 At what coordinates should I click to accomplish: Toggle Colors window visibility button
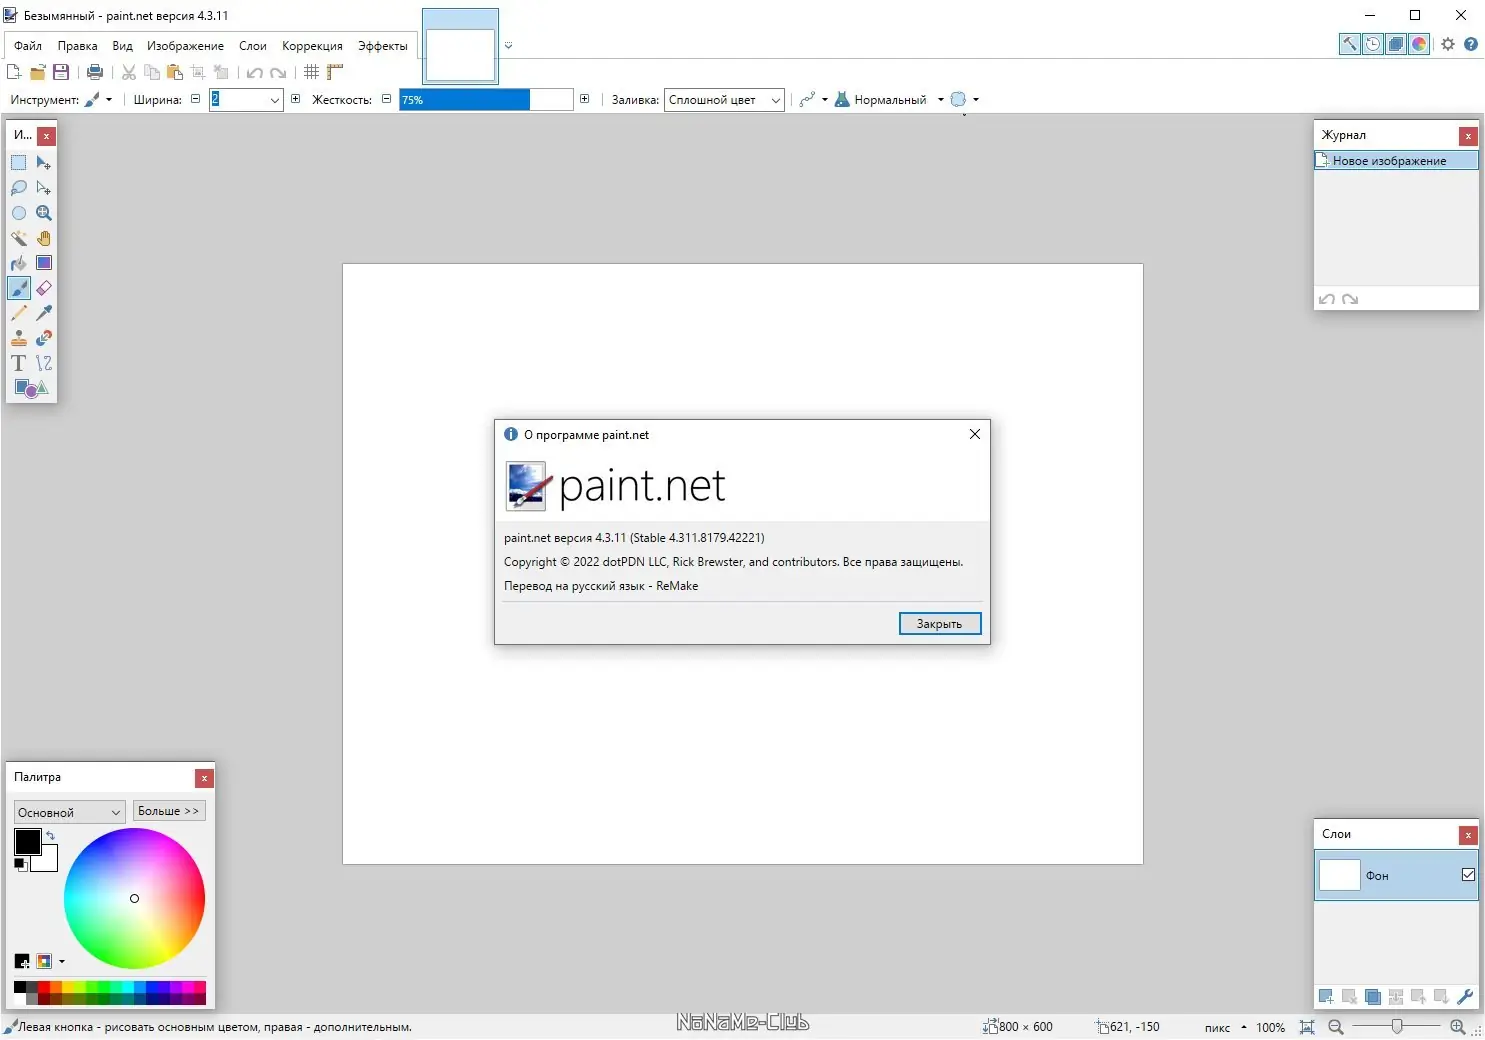1419,44
